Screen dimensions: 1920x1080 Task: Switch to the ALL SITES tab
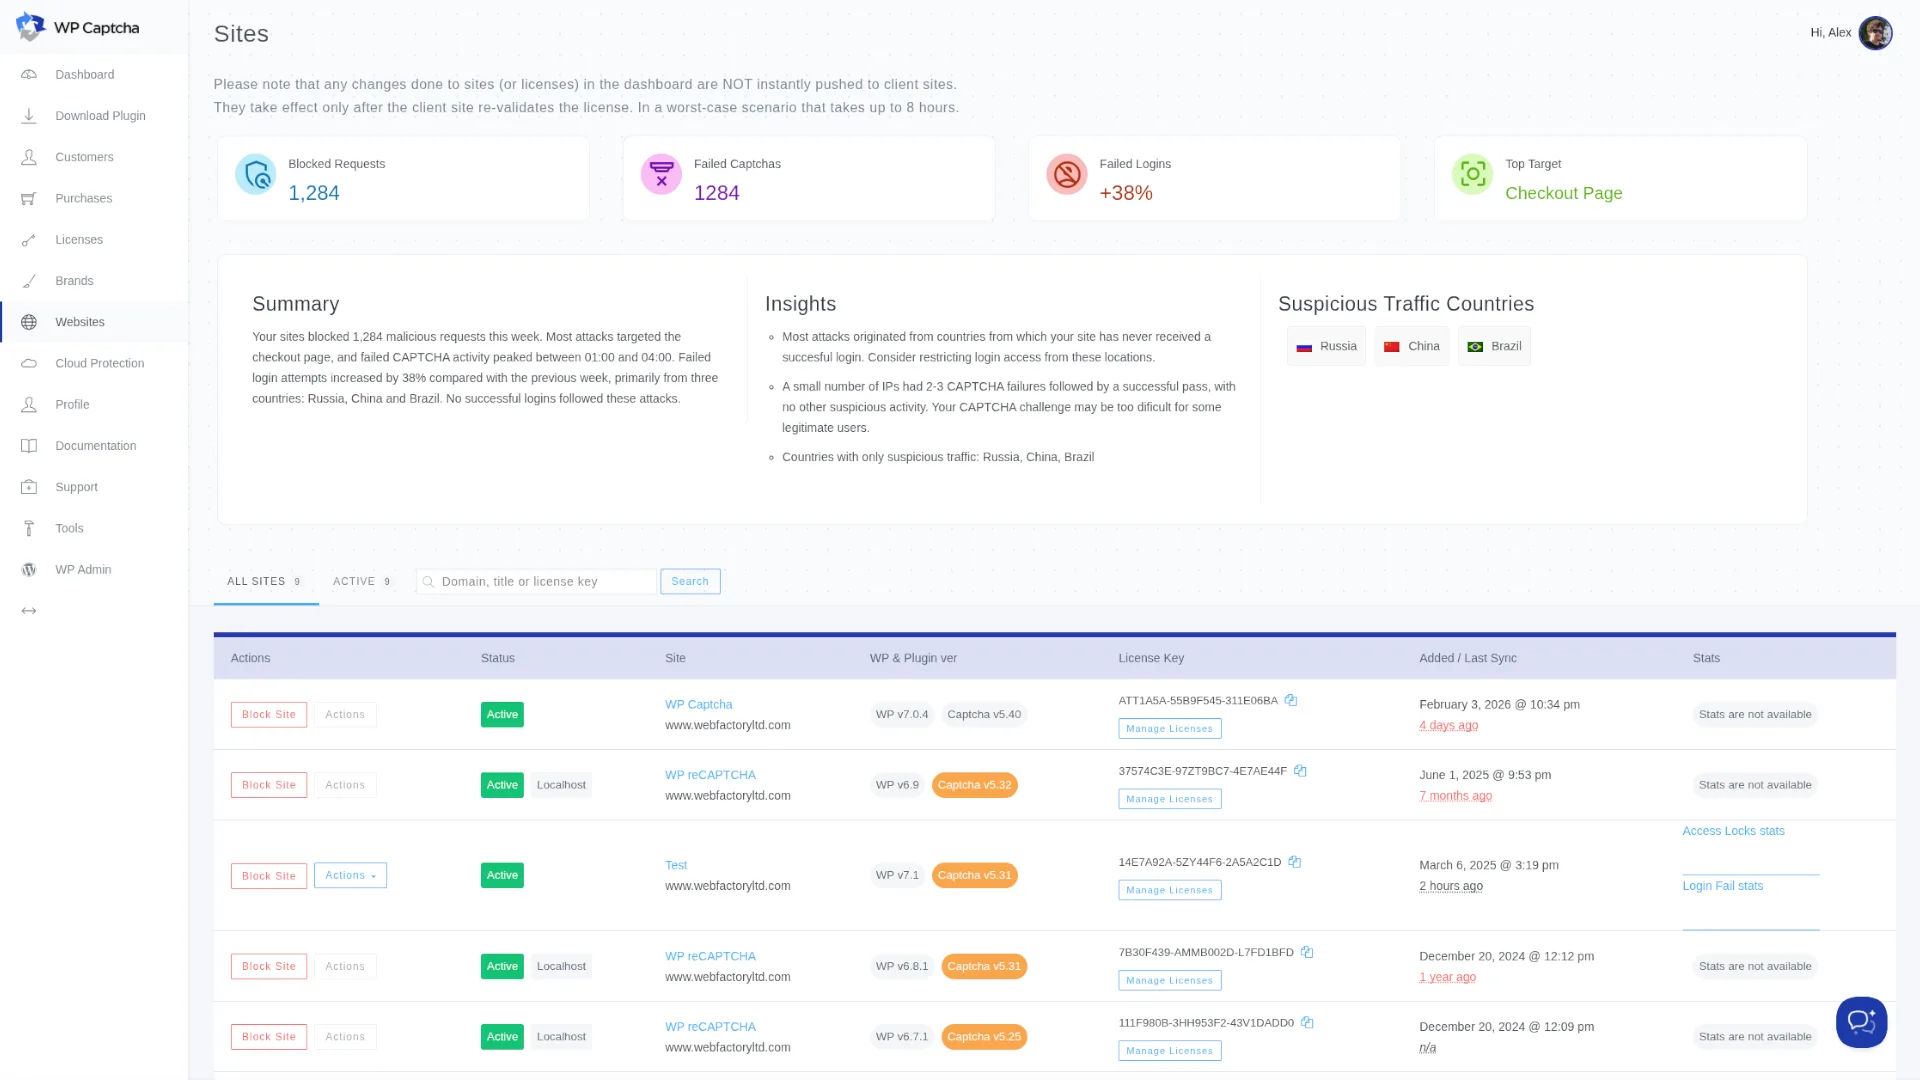click(265, 582)
